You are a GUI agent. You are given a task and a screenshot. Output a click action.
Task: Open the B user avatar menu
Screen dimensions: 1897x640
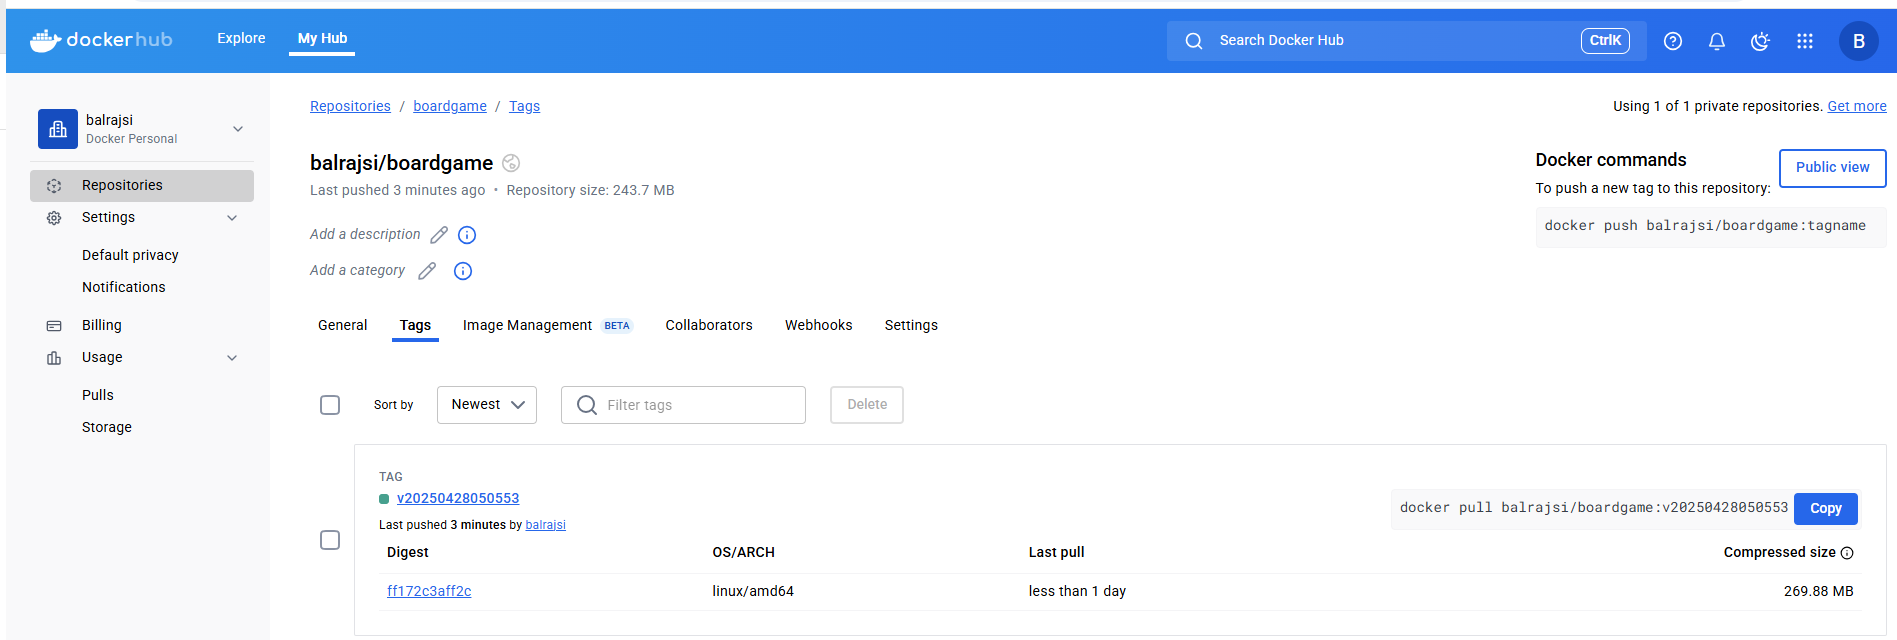coord(1859,41)
